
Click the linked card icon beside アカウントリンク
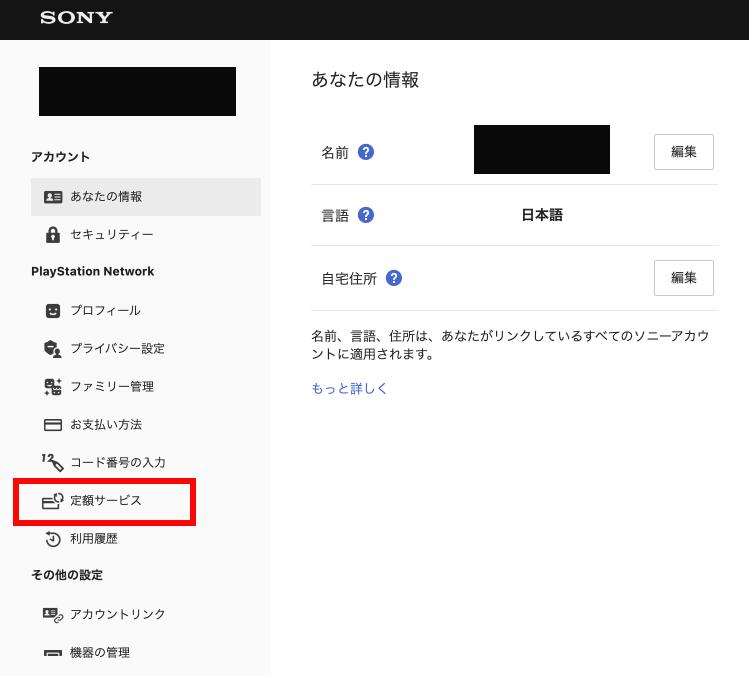[53, 615]
